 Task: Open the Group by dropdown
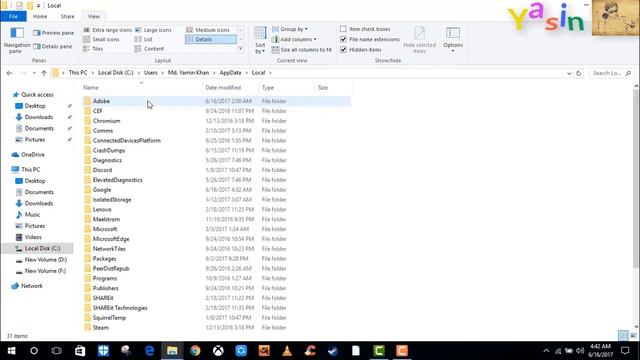coord(290,29)
